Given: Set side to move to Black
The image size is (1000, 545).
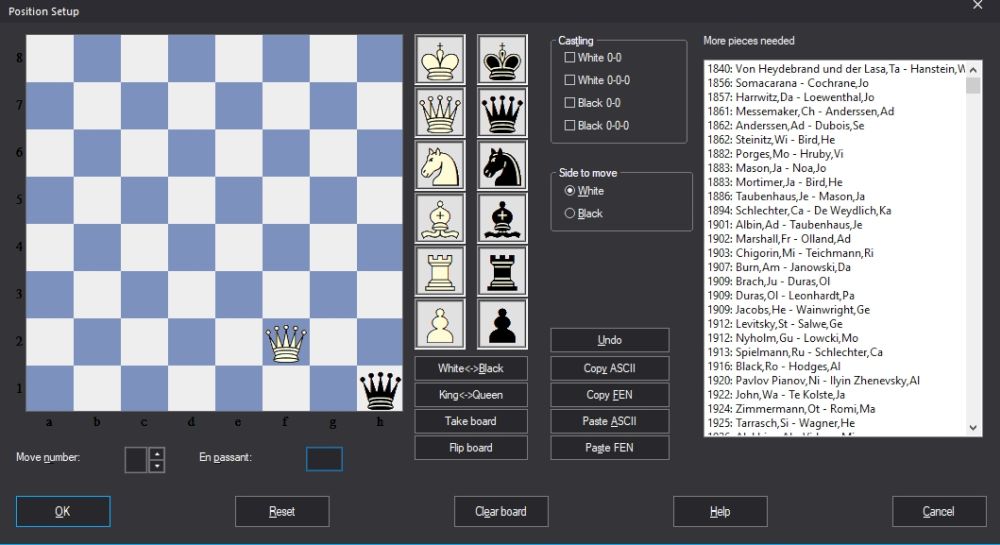Looking at the screenshot, I should pos(571,213).
